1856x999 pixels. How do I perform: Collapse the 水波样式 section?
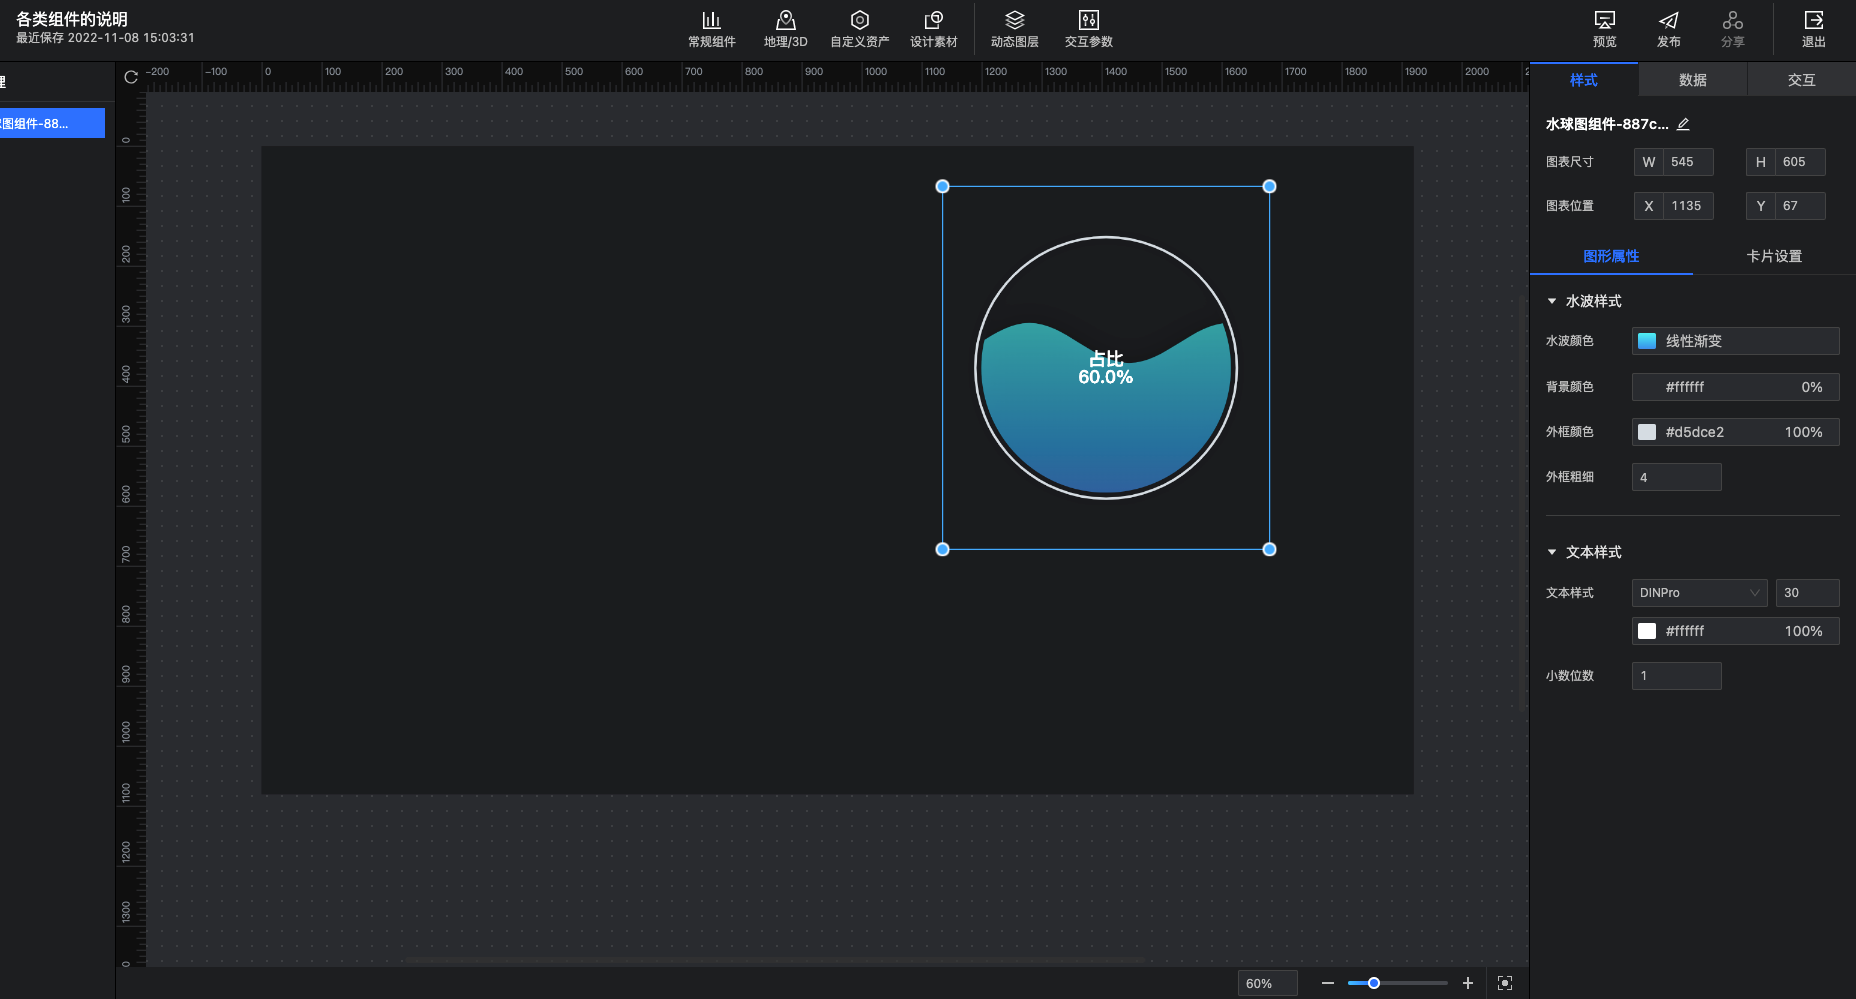click(x=1552, y=301)
